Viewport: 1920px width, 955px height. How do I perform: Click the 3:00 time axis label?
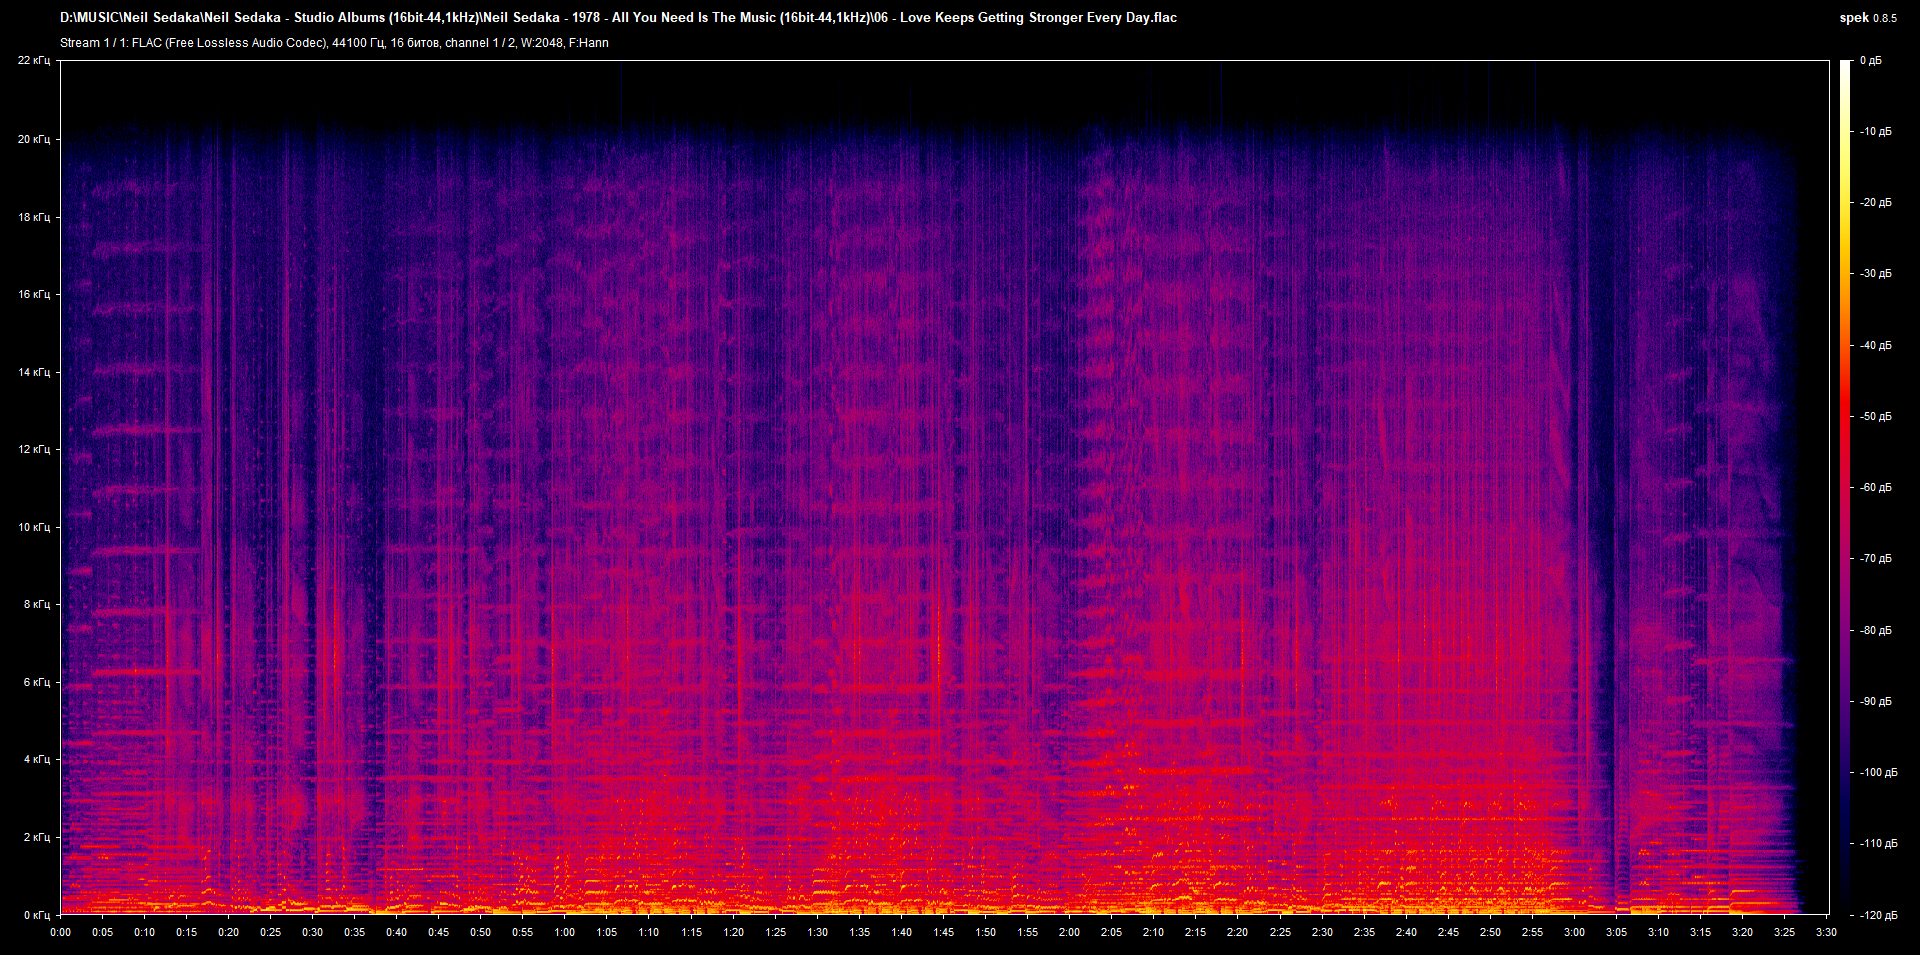(1575, 932)
